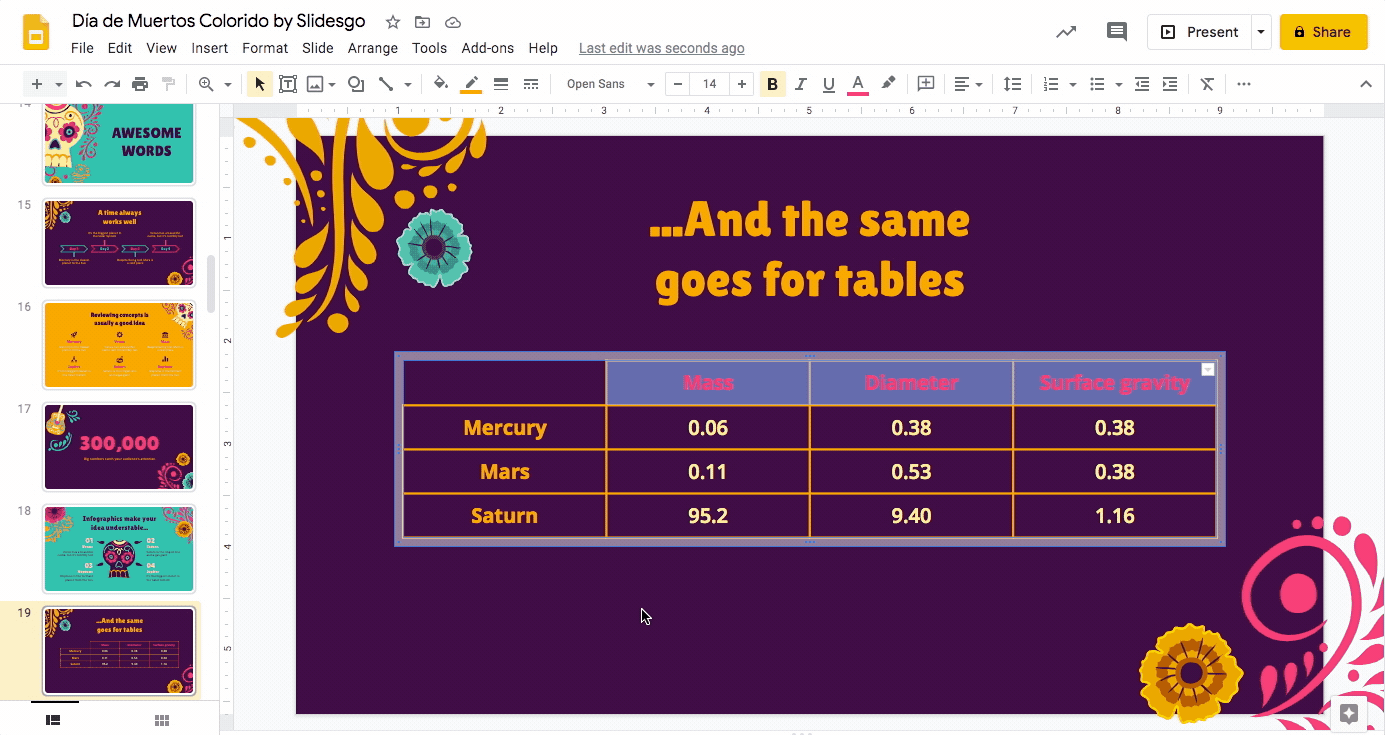Star the presentation
Viewport: 1385px width, 735px height.
pyautogui.click(x=393, y=22)
